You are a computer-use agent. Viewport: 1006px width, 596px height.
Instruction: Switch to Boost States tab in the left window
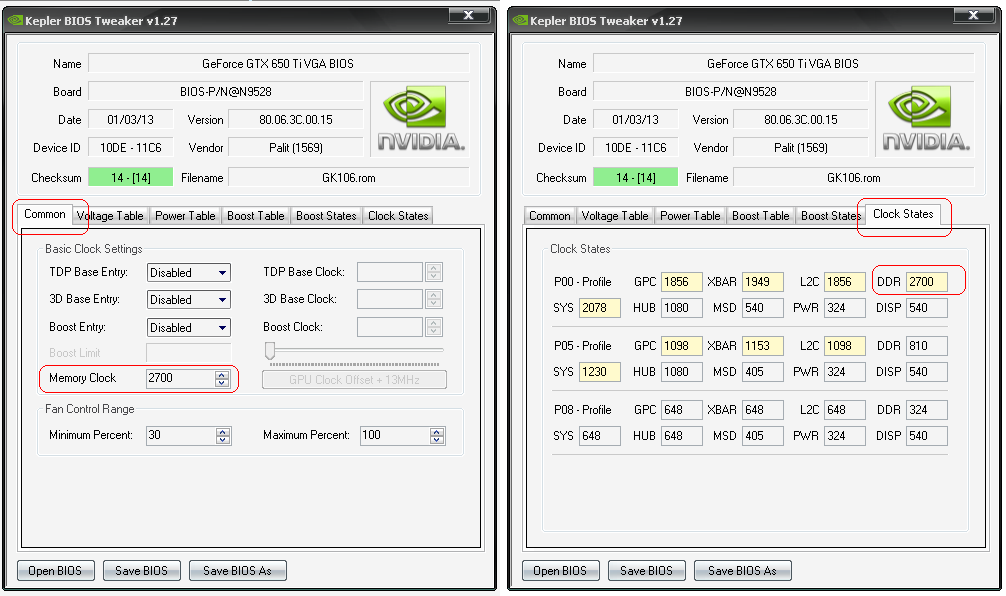[326, 216]
